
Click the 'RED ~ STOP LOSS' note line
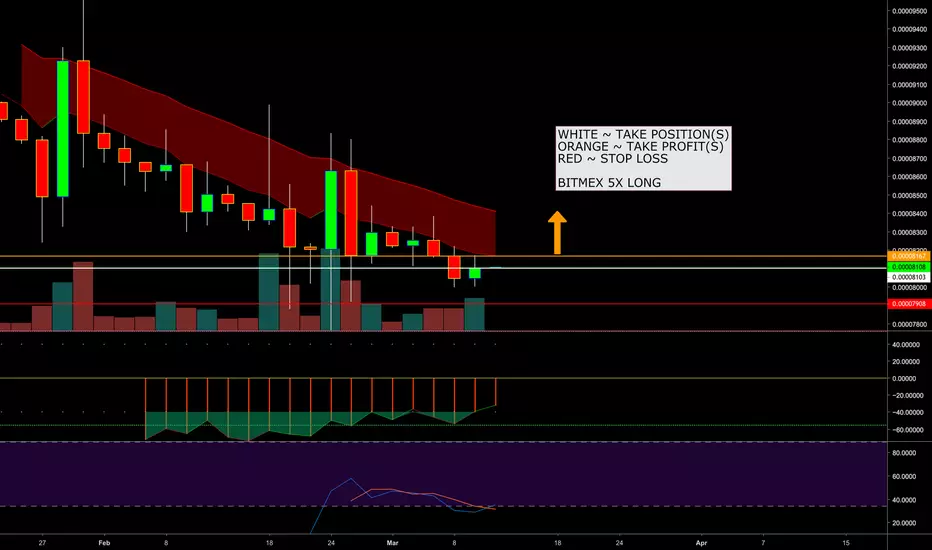point(613,159)
